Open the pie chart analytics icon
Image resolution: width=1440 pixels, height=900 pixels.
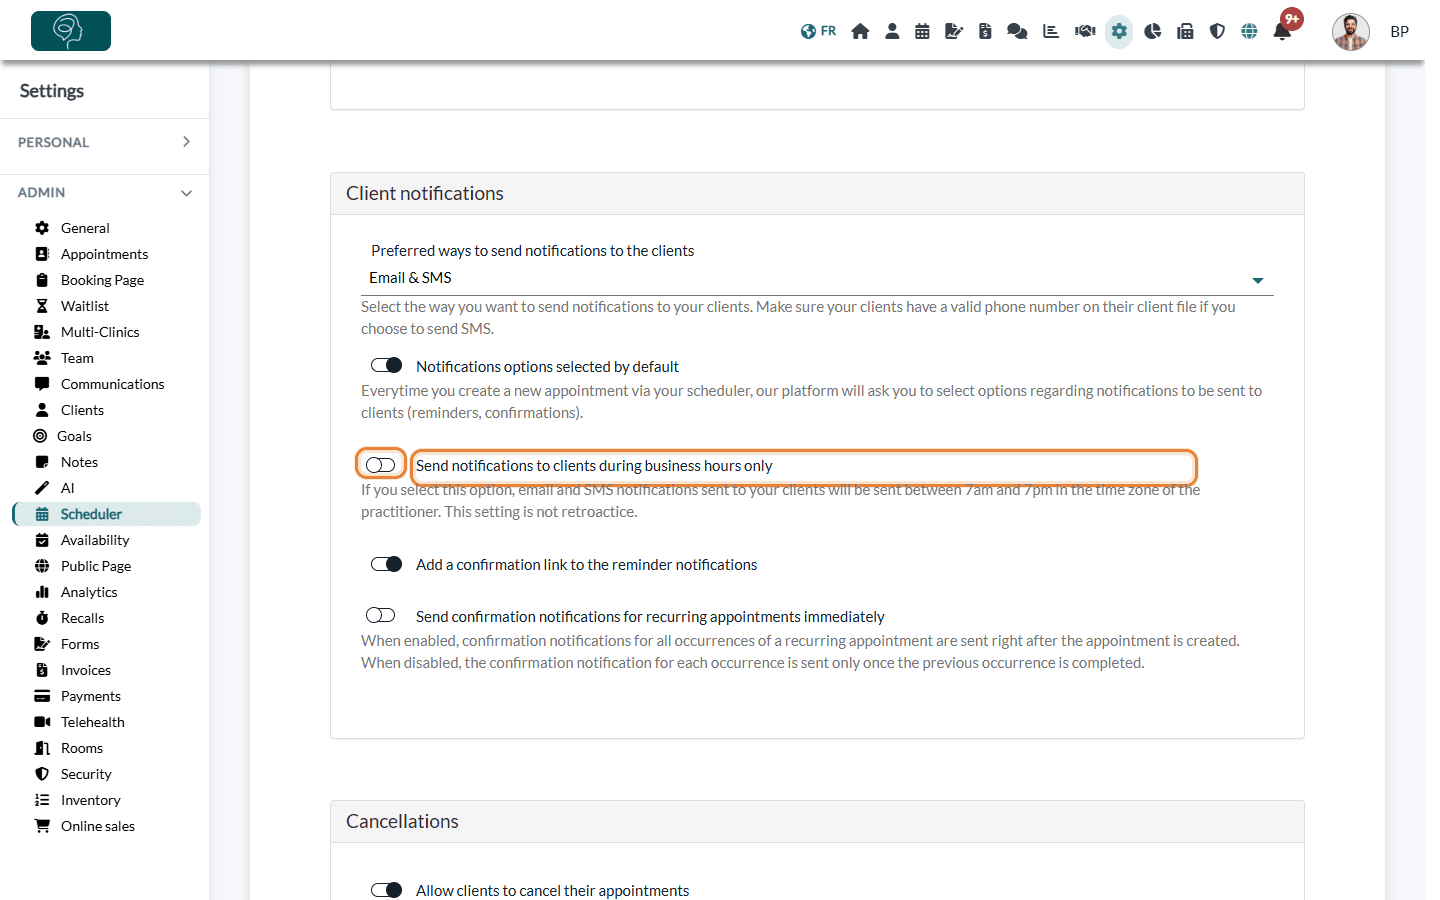[1153, 31]
